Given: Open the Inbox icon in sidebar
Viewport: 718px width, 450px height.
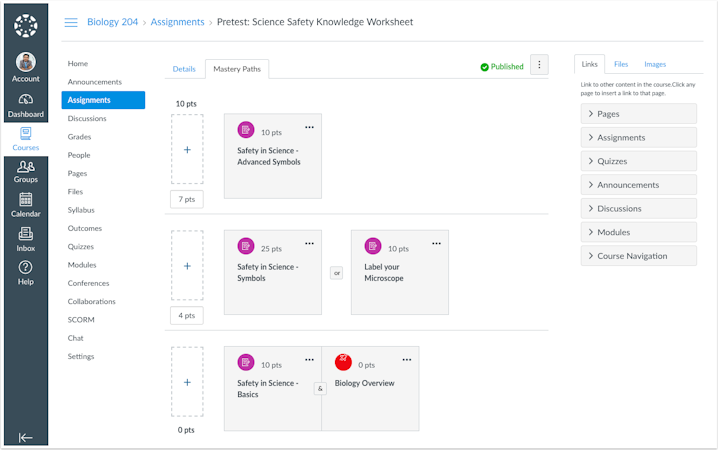Looking at the screenshot, I should click(x=26, y=234).
